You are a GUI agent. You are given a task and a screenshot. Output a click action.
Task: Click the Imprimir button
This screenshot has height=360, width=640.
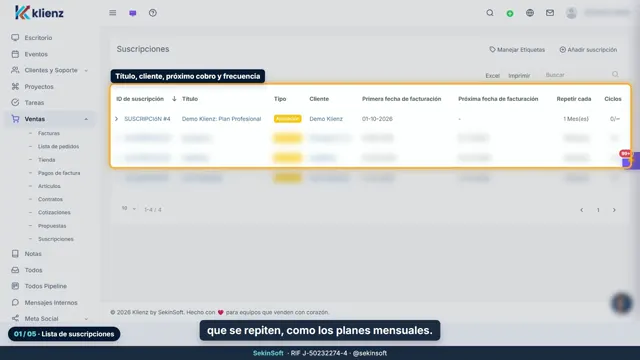519,76
